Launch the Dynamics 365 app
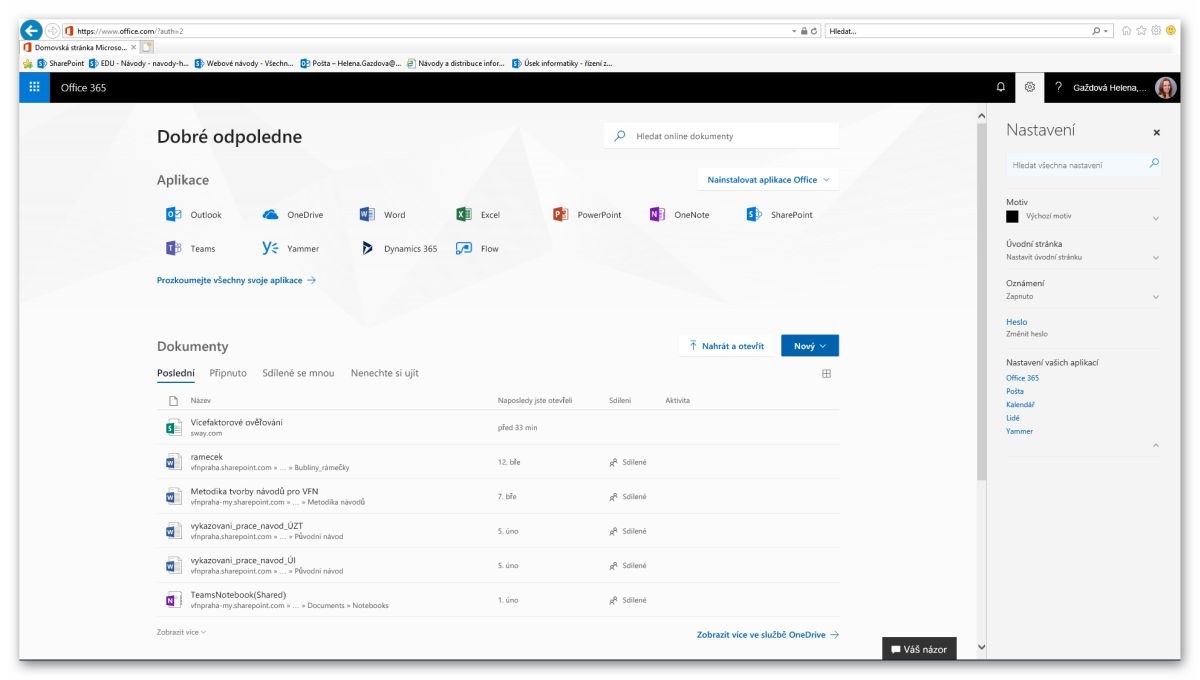Image resolution: width=1200 pixels, height=680 pixels. point(398,249)
